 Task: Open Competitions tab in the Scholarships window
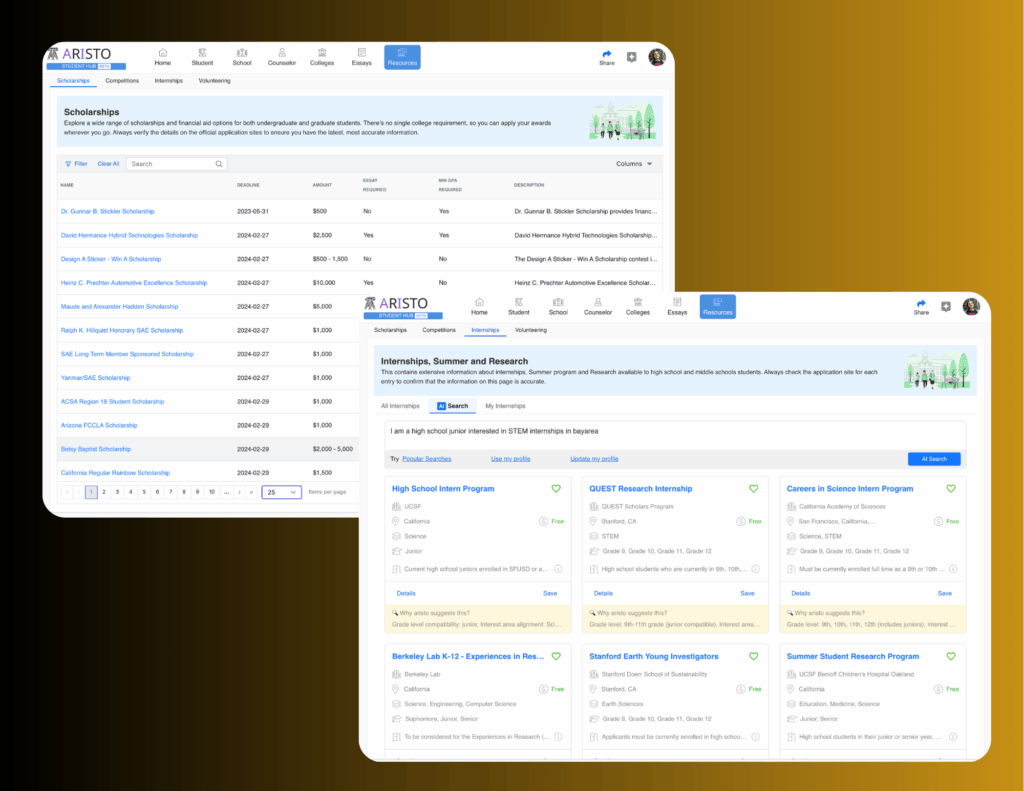tap(122, 80)
